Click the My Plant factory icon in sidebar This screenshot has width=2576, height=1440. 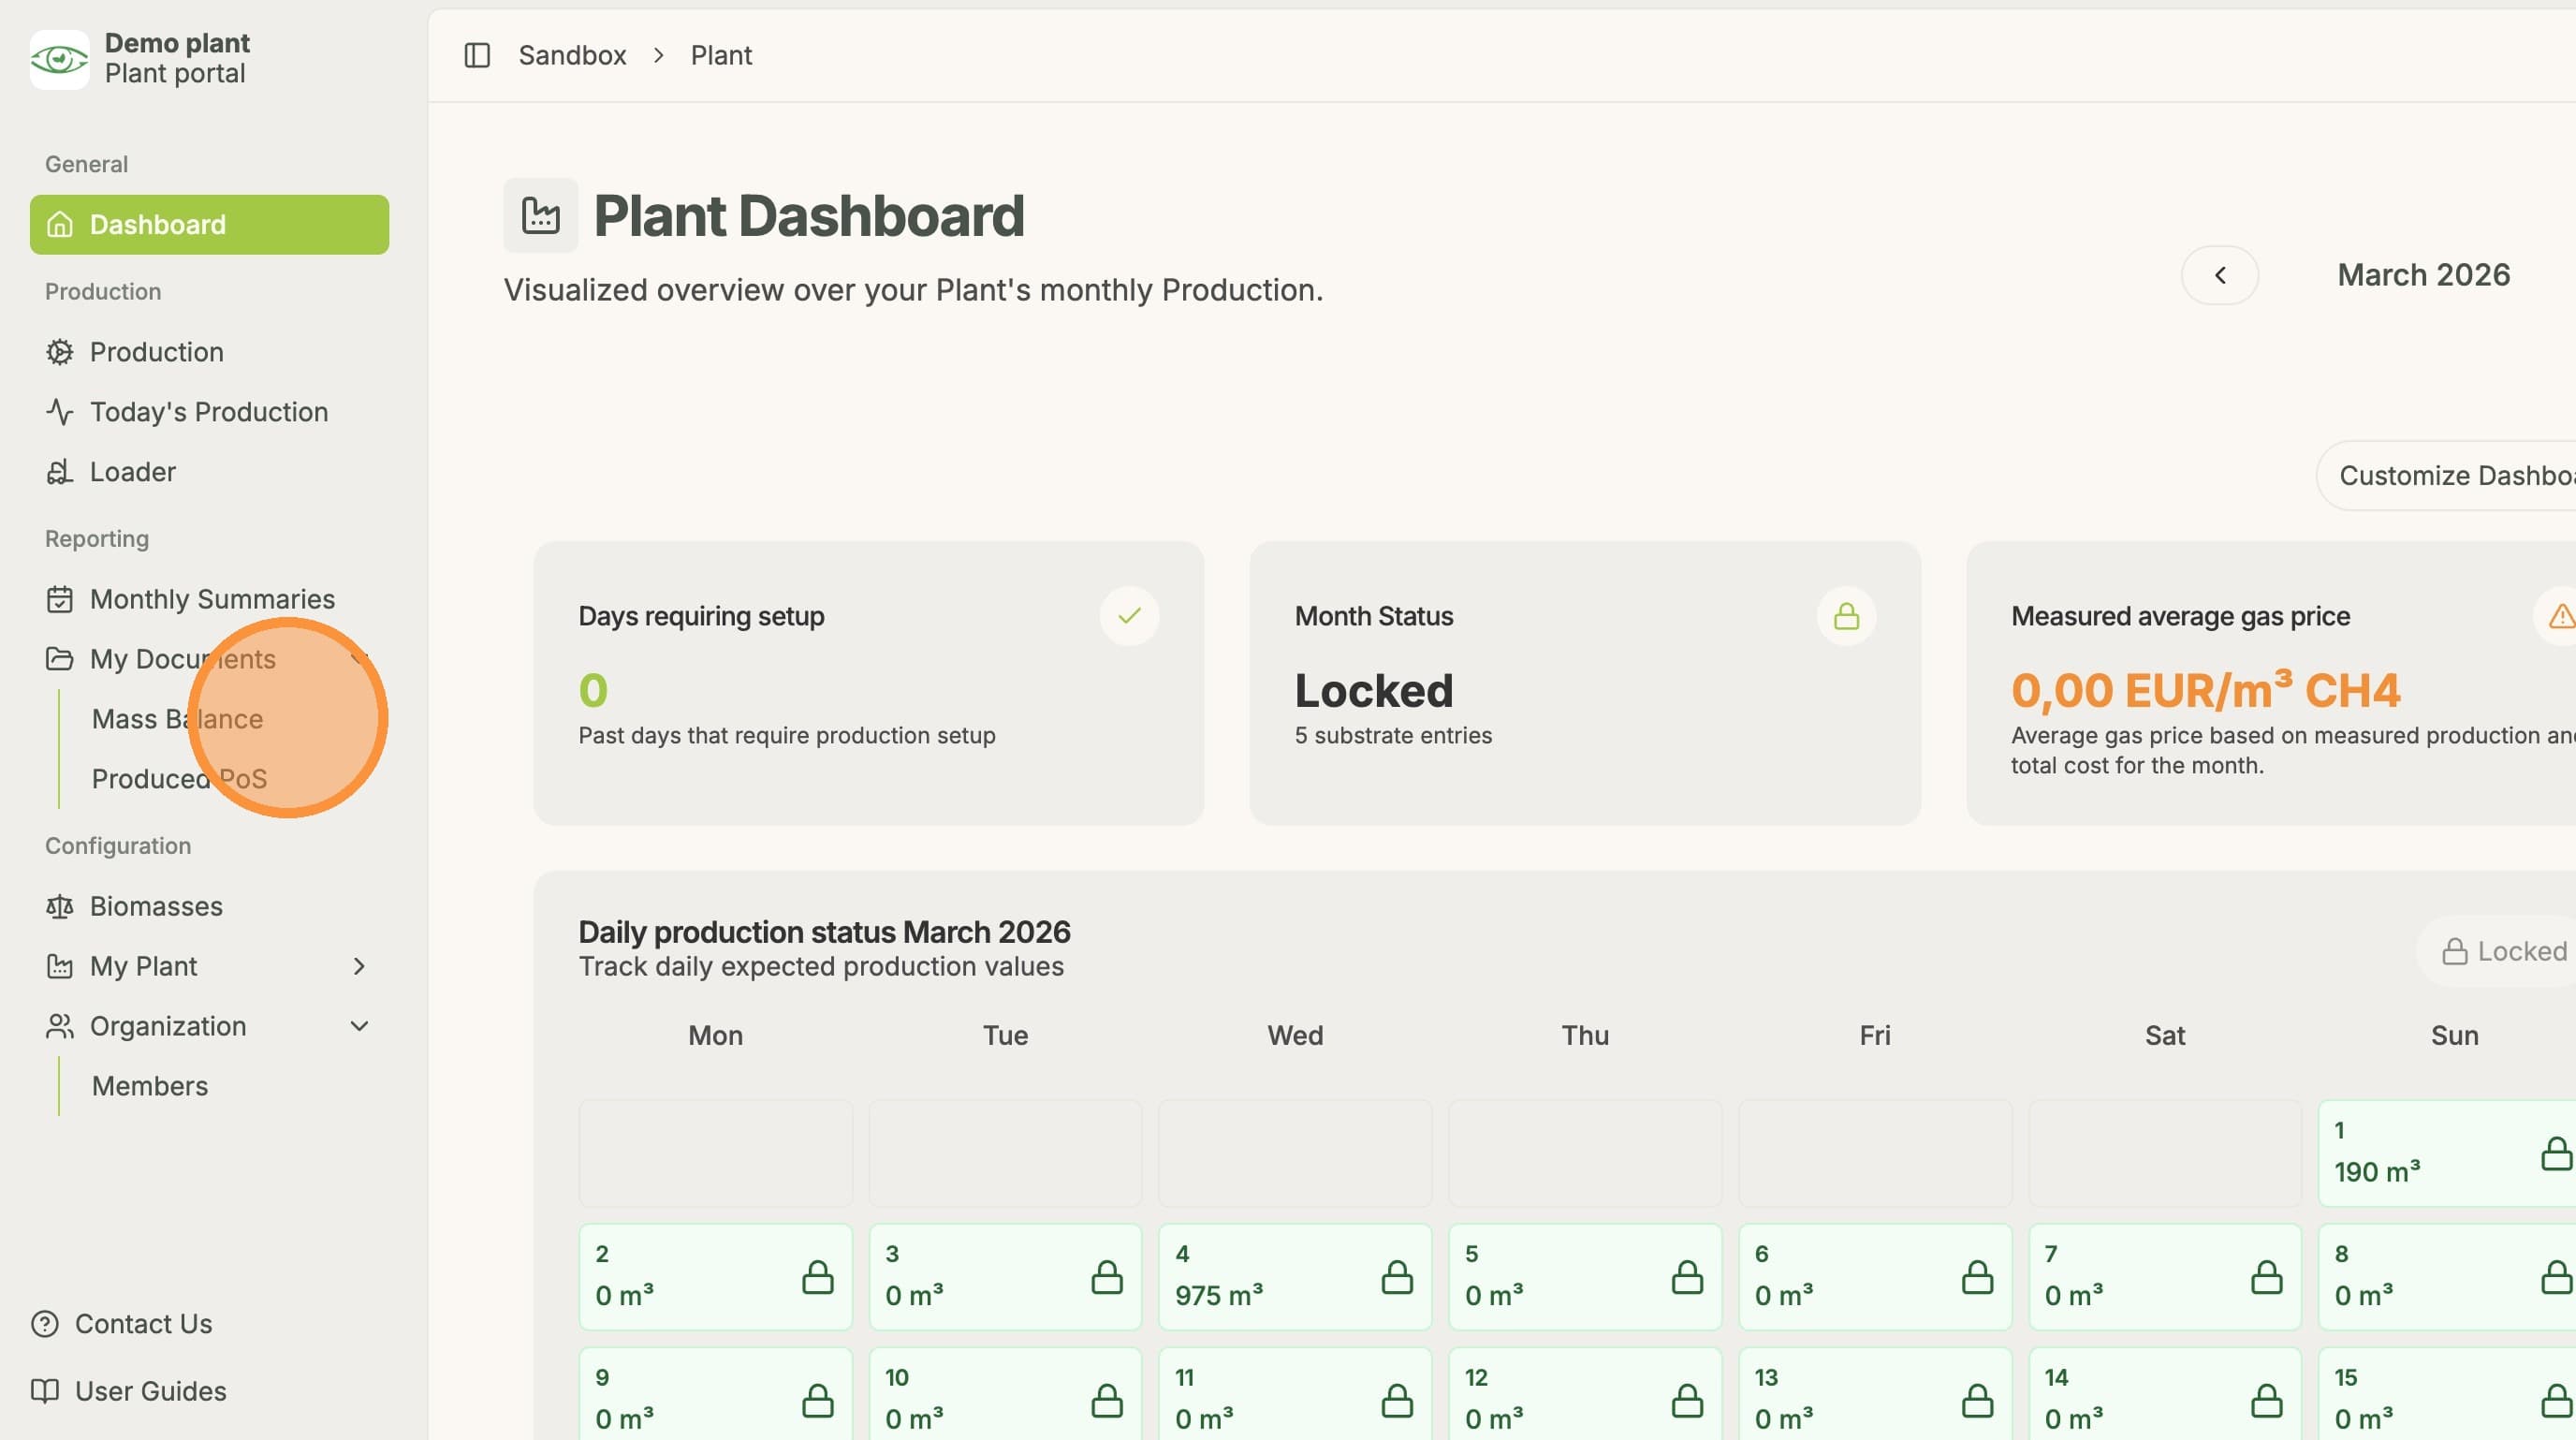tap(59, 966)
